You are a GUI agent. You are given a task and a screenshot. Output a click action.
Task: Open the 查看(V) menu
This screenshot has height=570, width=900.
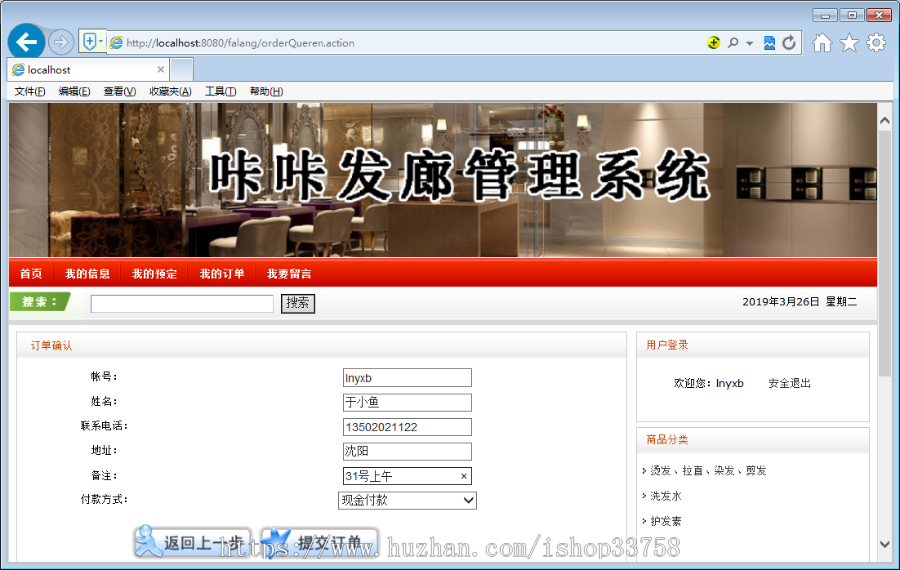click(x=119, y=91)
